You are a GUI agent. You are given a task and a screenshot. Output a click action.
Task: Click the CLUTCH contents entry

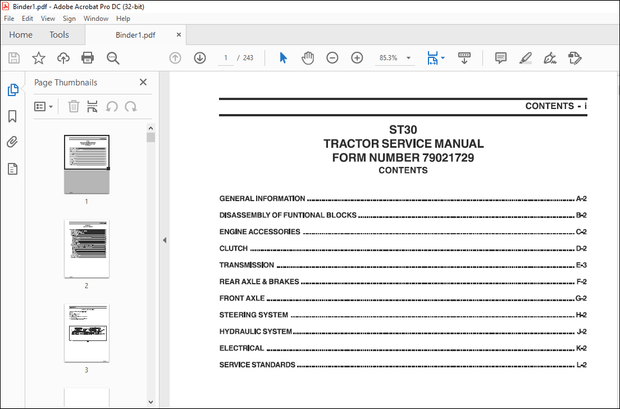403,248
